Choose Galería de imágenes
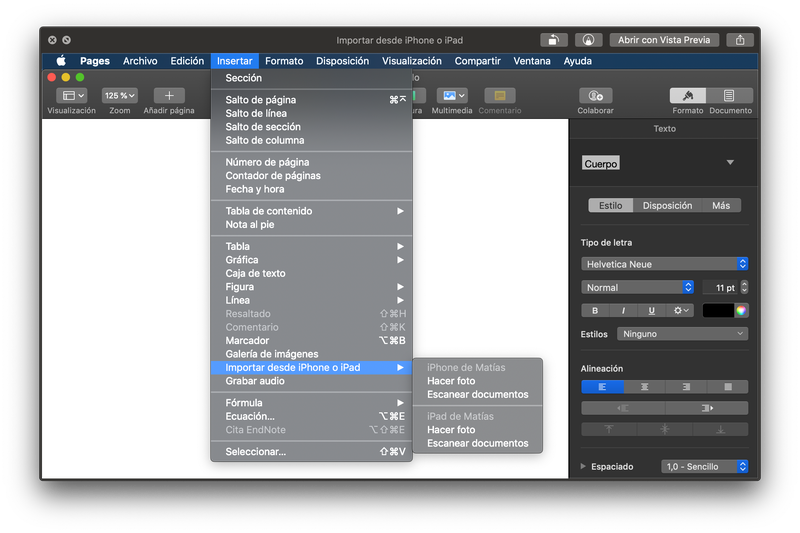The image size is (800, 533). point(311,353)
